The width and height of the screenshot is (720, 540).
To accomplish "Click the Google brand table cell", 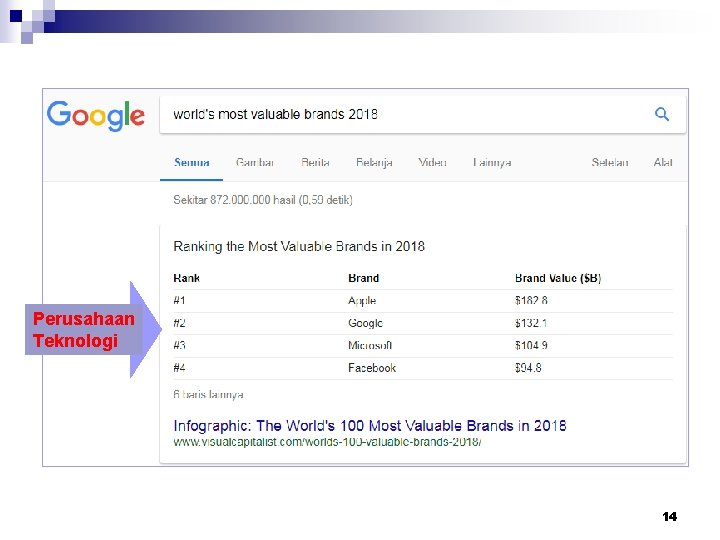I will coord(365,323).
